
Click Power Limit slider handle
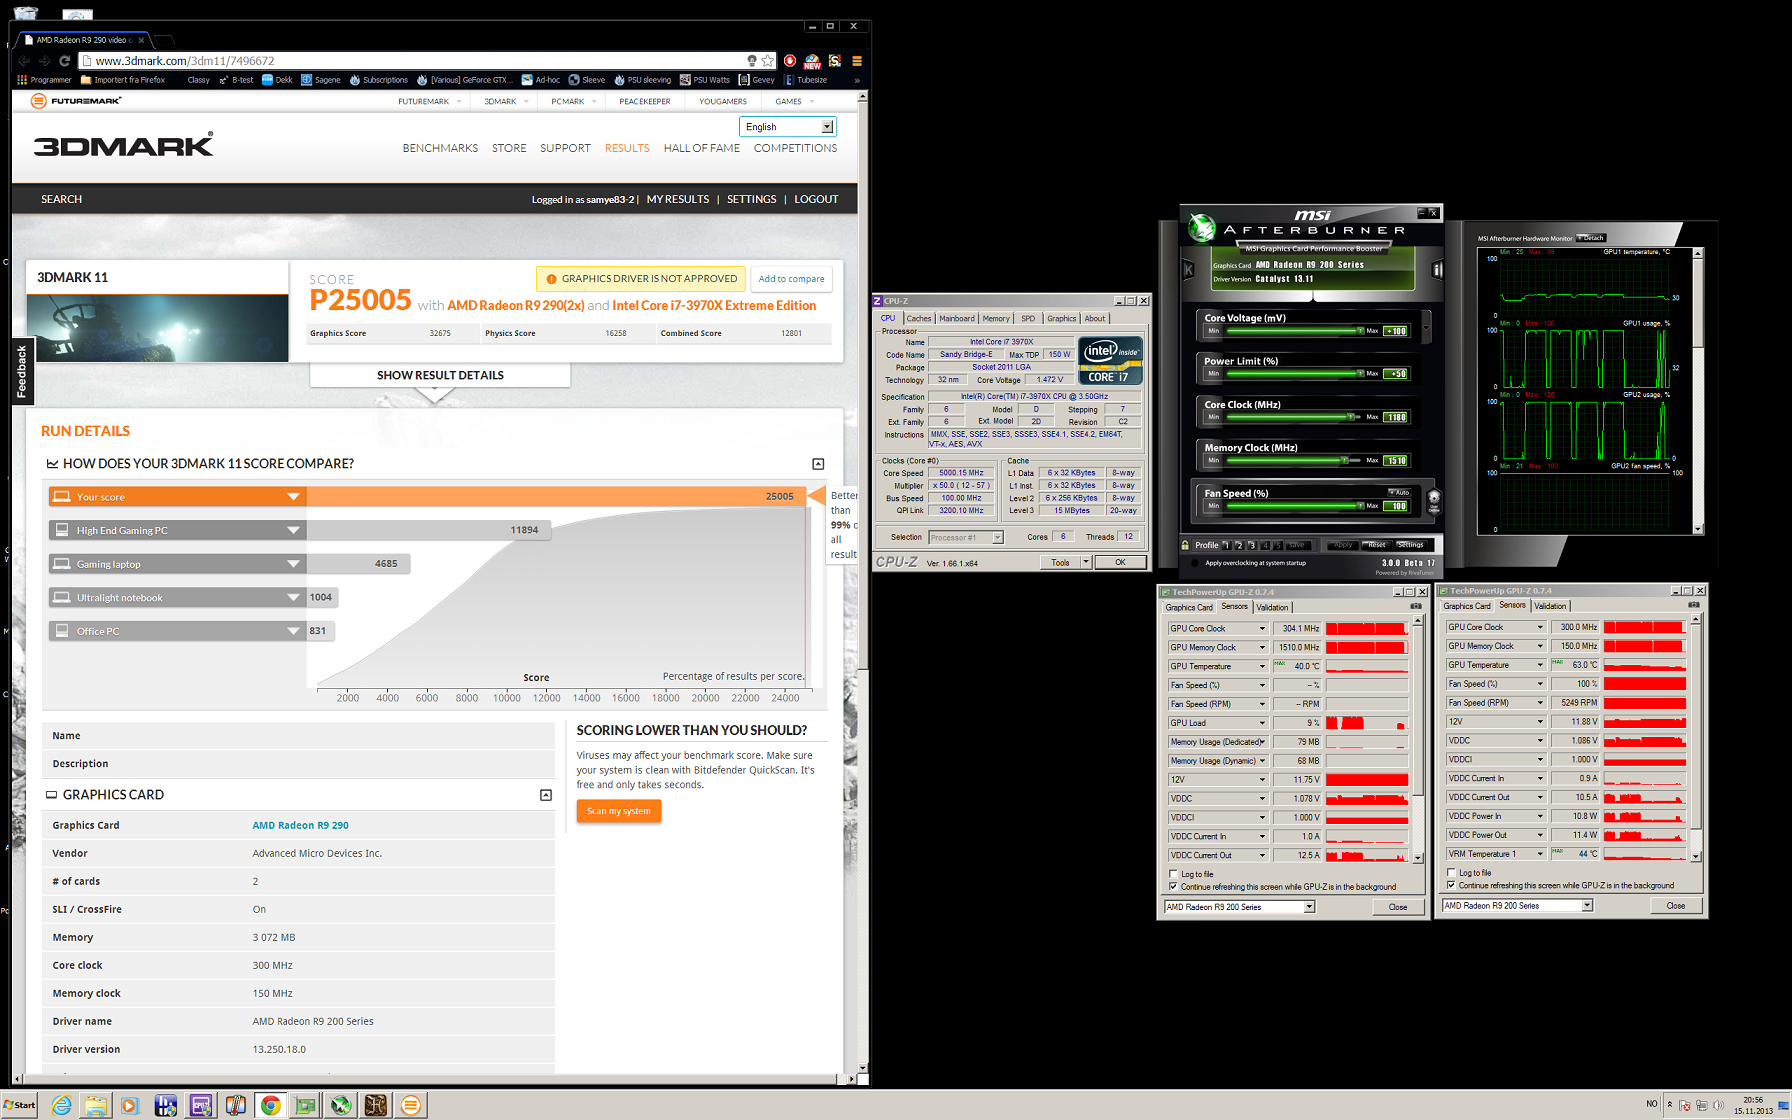click(1360, 374)
